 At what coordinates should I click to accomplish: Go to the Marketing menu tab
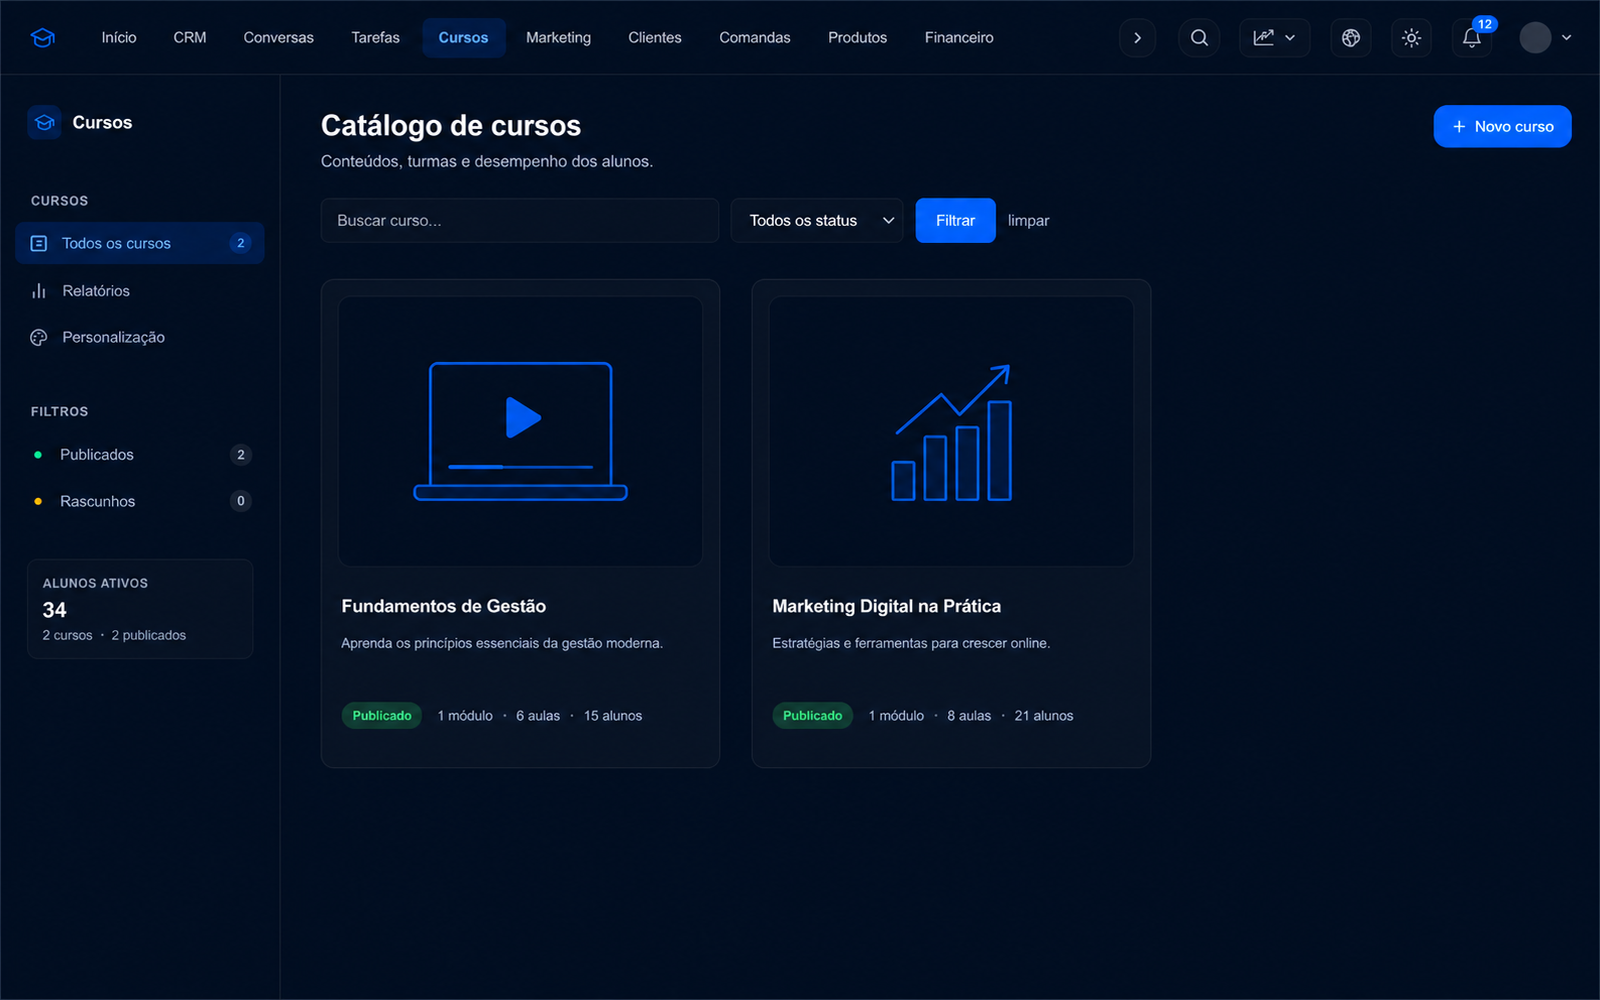click(x=558, y=38)
